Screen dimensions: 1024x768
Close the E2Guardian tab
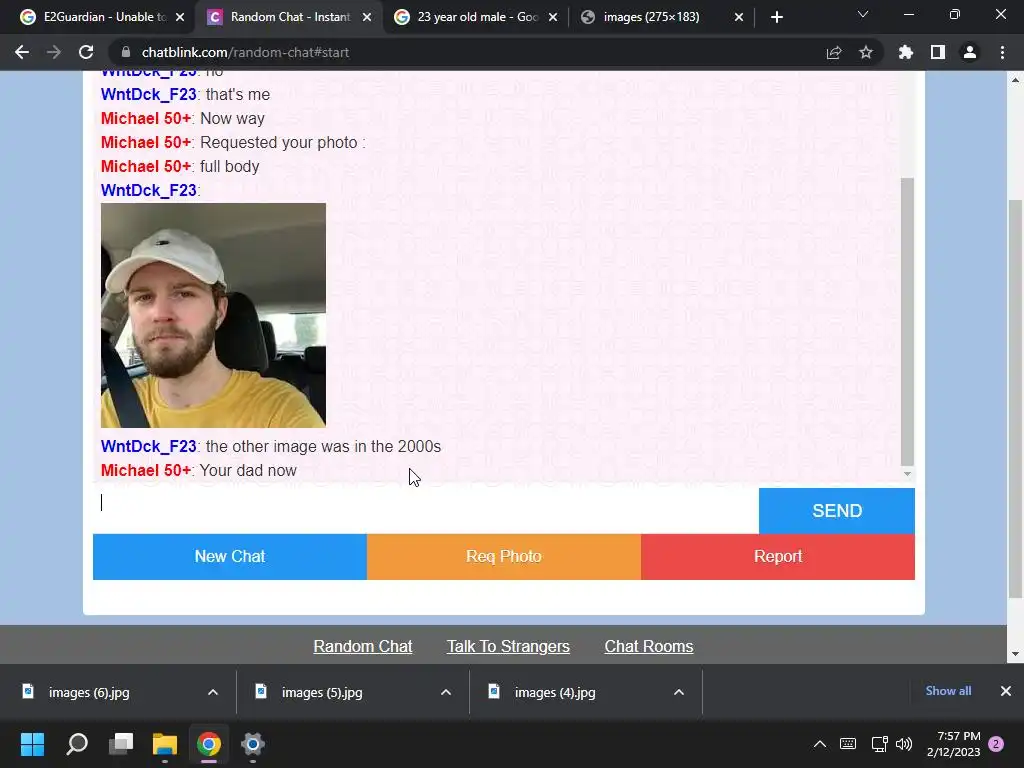[180, 17]
